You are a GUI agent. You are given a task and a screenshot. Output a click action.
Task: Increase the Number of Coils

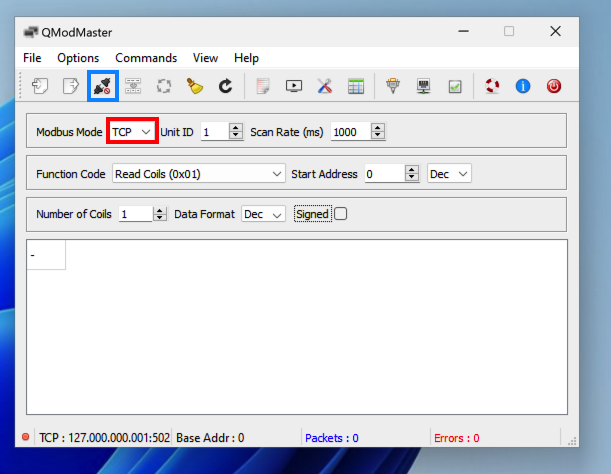(159, 210)
